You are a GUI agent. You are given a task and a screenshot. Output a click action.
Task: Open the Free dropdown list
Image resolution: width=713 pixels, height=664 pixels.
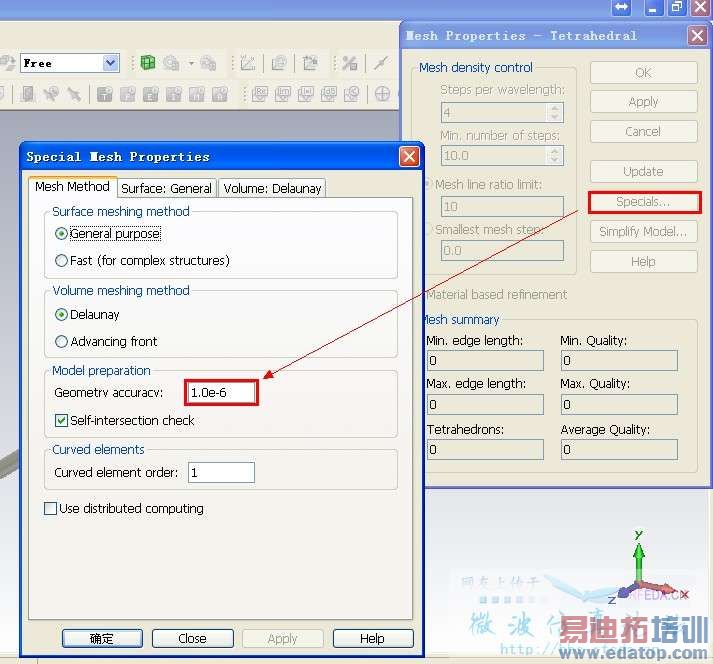[110, 63]
